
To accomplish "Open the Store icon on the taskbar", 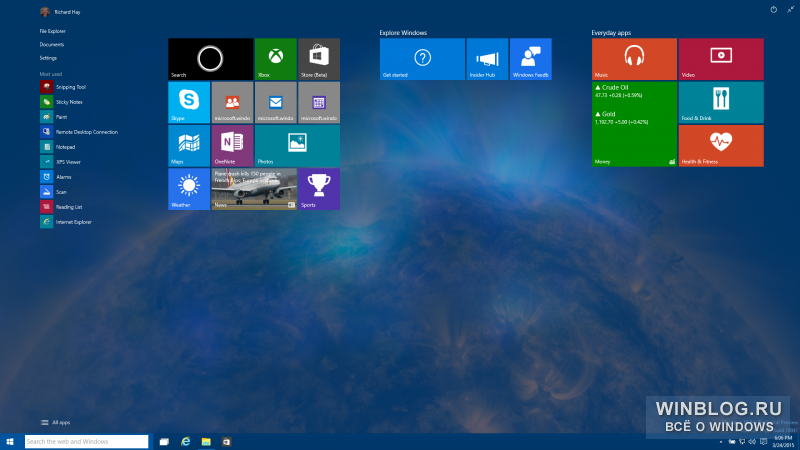I will pos(226,442).
